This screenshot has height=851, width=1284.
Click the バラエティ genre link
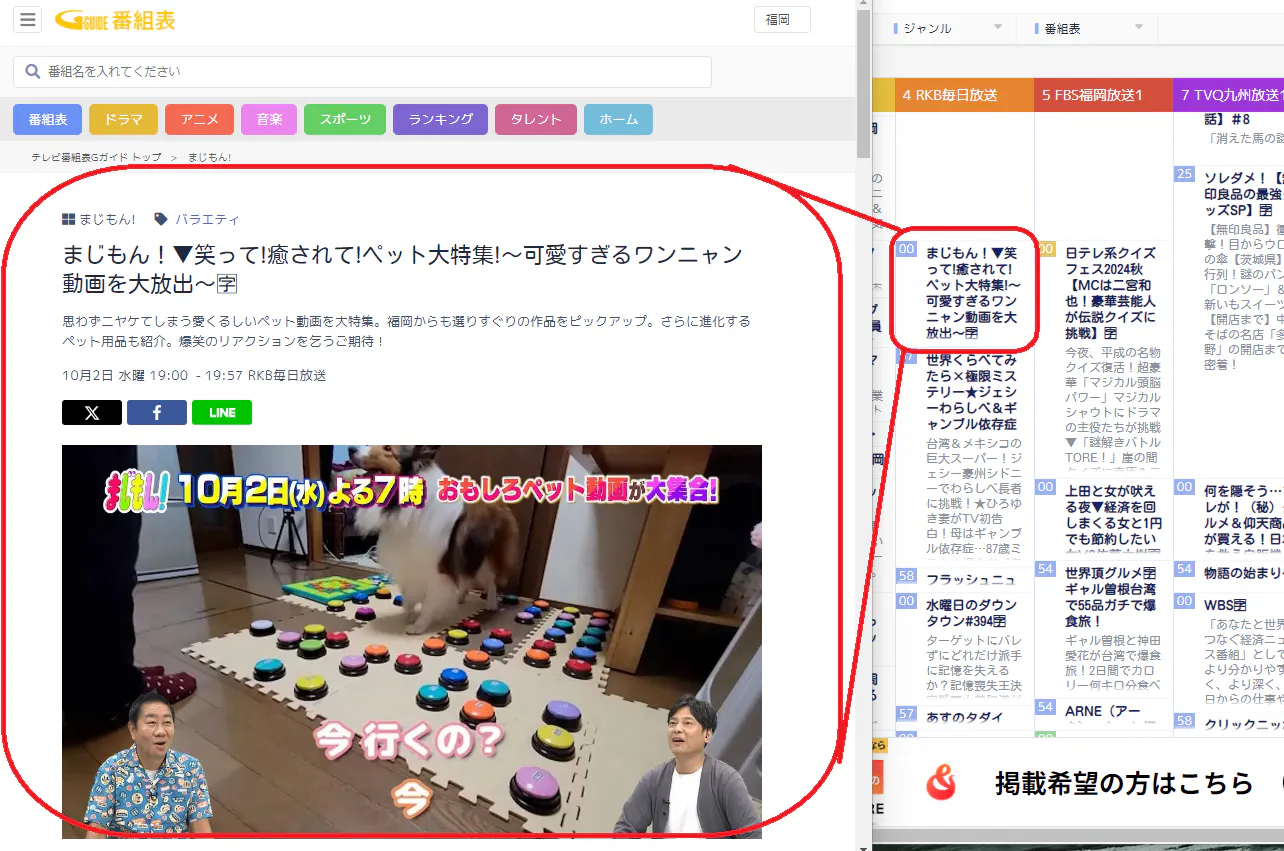[207, 219]
